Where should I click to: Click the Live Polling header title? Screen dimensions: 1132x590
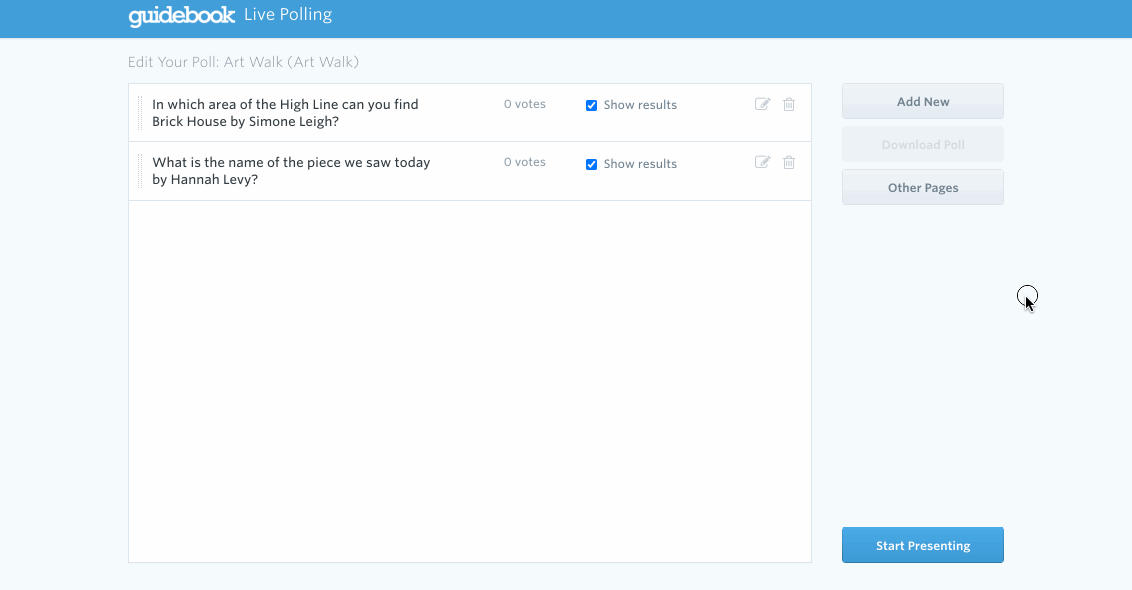(x=288, y=14)
